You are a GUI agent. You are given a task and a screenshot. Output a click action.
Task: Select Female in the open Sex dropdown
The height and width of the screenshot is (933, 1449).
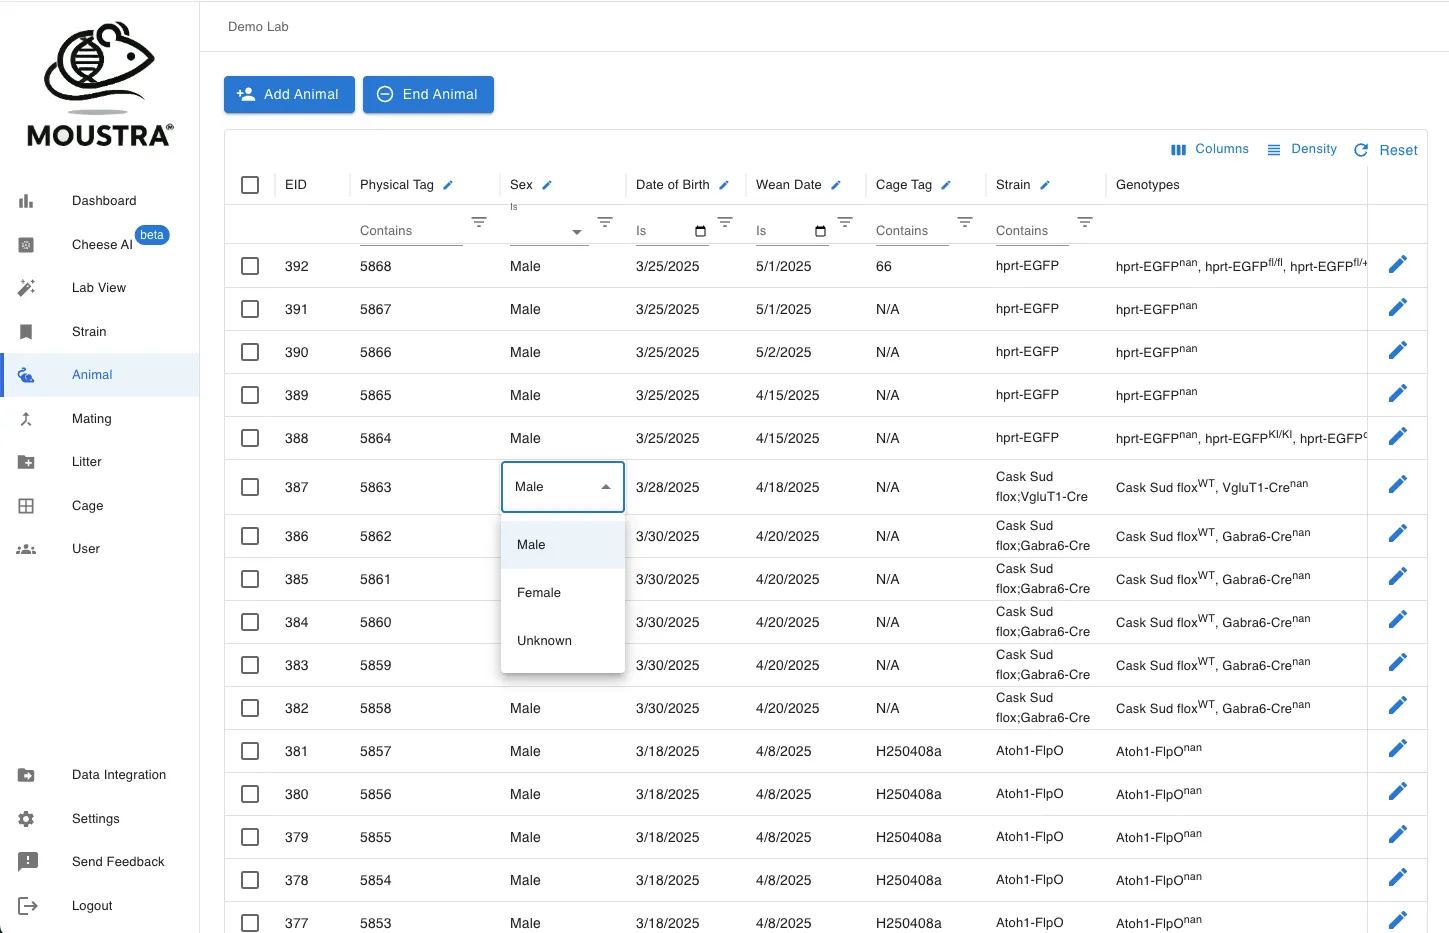539,592
